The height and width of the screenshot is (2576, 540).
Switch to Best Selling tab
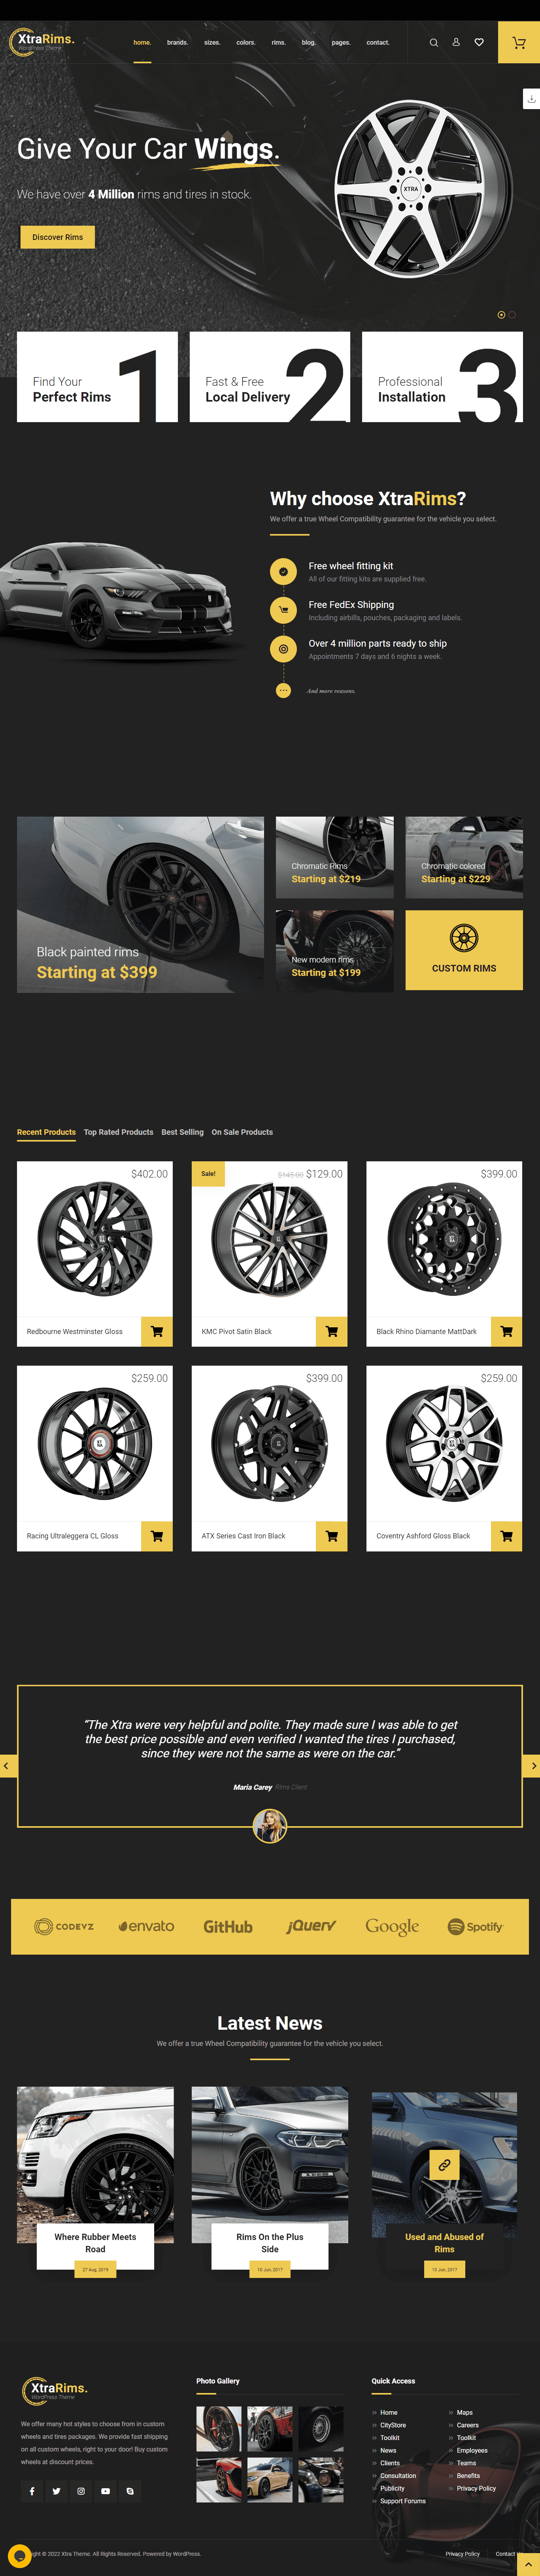(x=182, y=1132)
